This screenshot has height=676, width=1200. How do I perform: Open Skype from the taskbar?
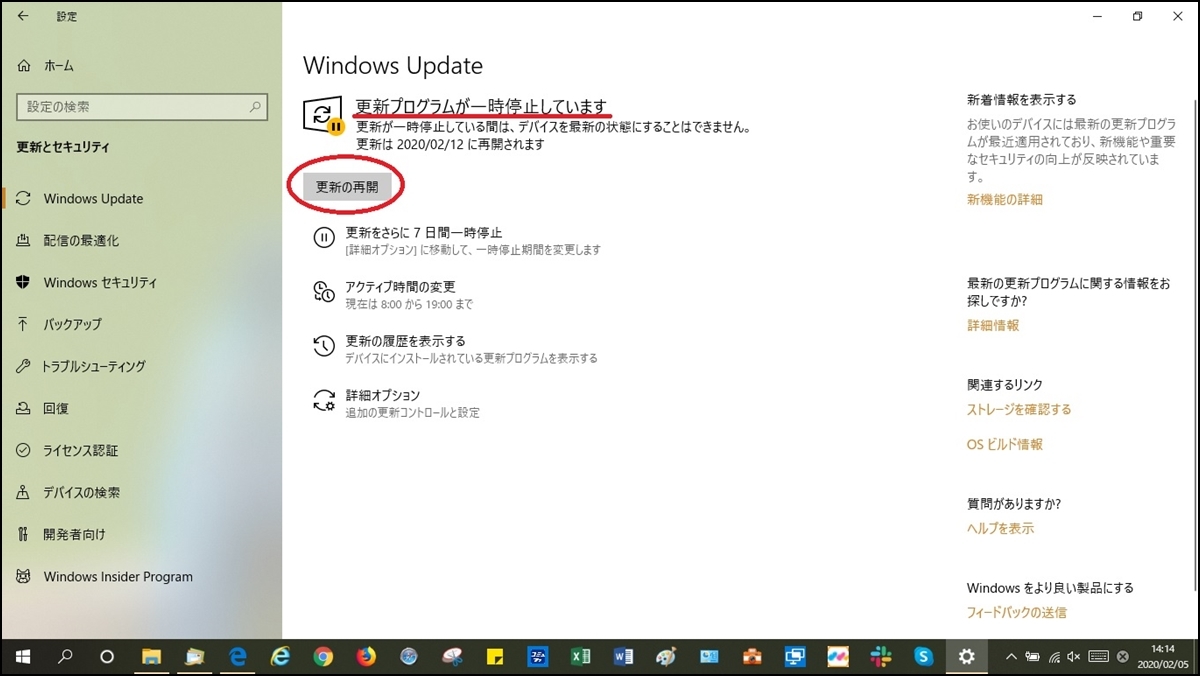tap(924, 657)
